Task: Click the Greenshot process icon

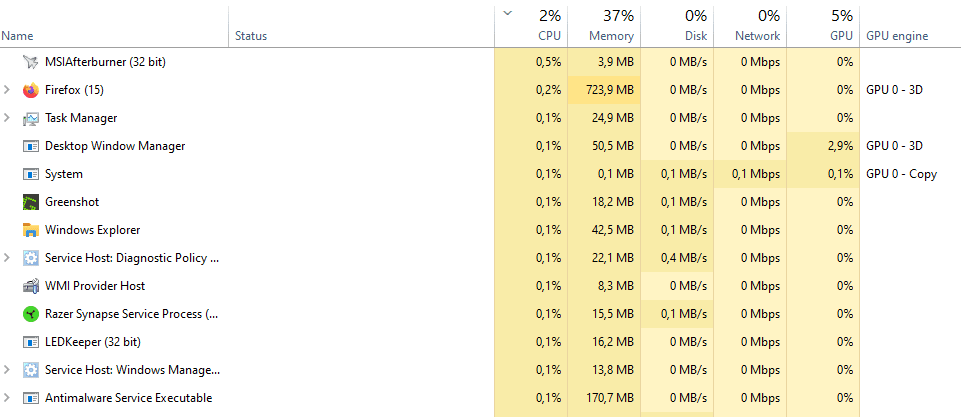Action: click(x=30, y=202)
